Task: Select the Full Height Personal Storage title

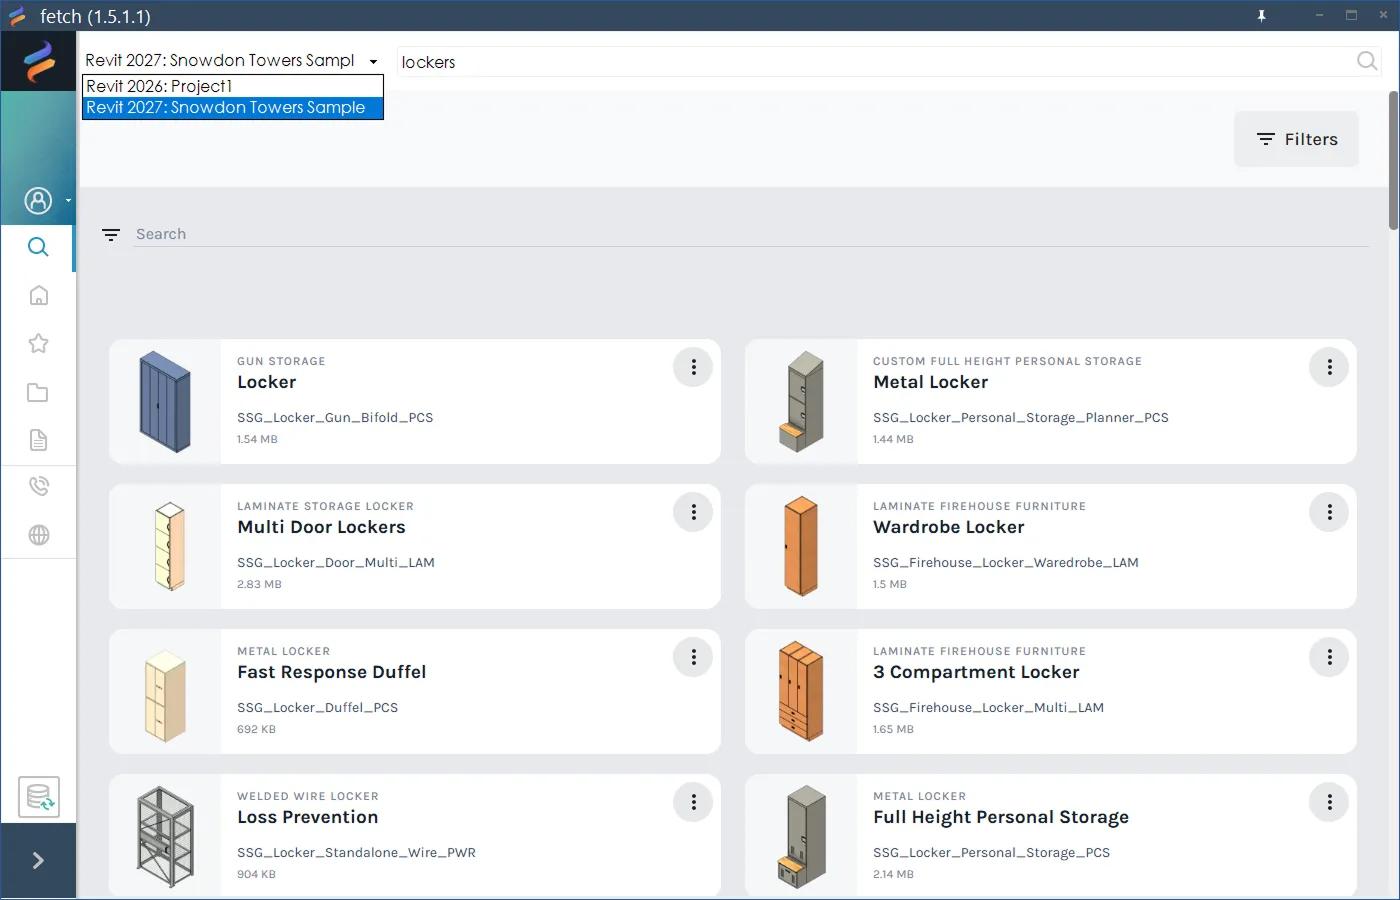Action: pyautogui.click(x=1001, y=817)
